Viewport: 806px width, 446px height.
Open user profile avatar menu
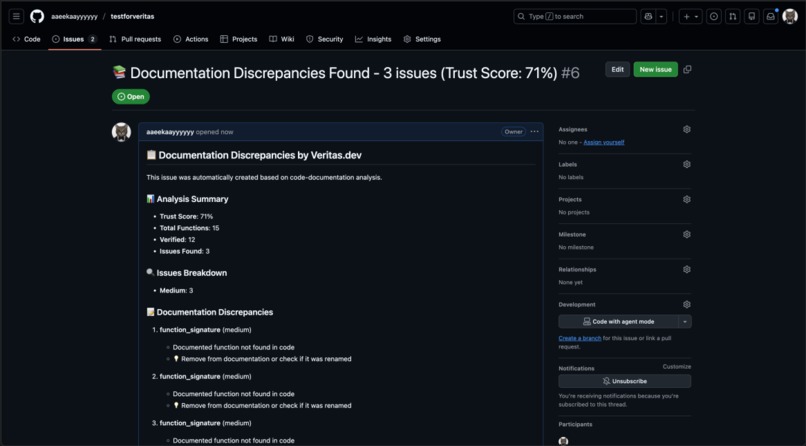pyautogui.click(x=790, y=16)
